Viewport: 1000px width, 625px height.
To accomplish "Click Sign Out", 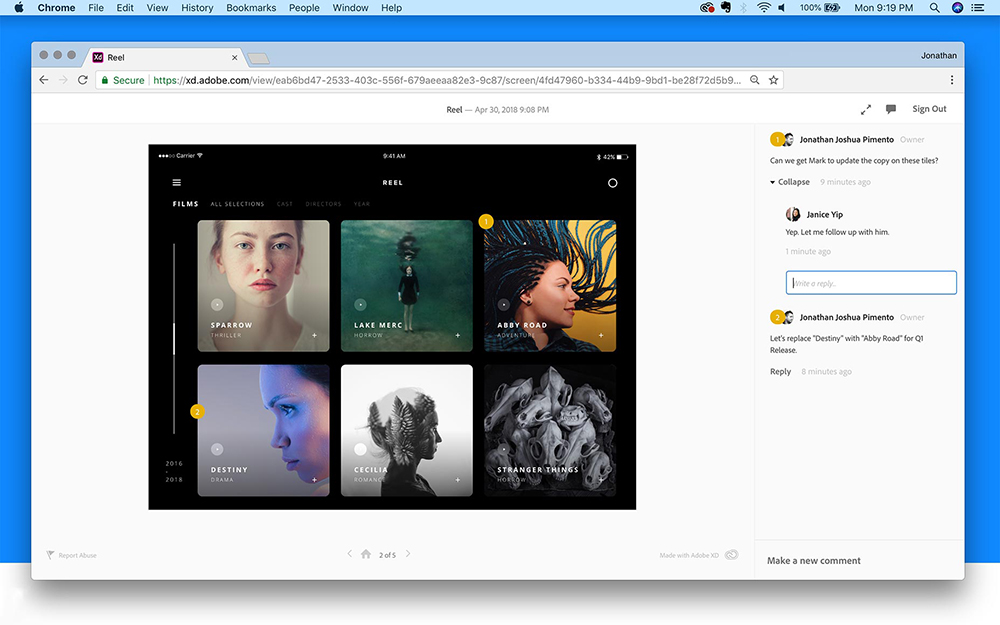I will [x=929, y=109].
